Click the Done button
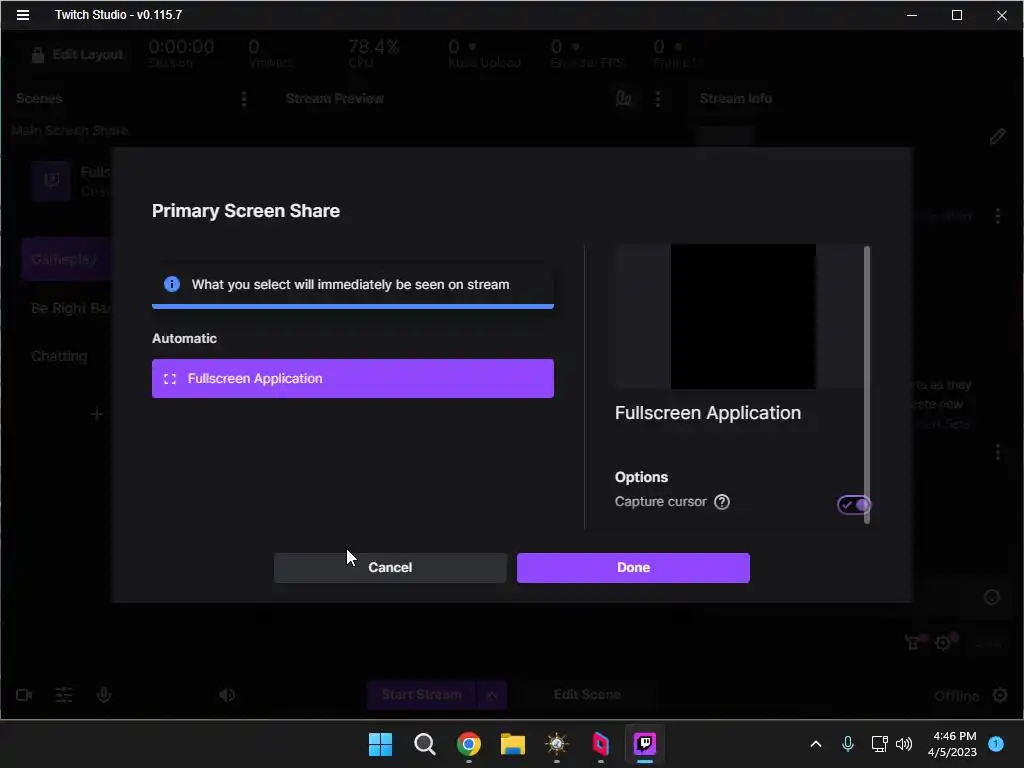Image resolution: width=1024 pixels, height=768 pixels. tap(633, 568)
